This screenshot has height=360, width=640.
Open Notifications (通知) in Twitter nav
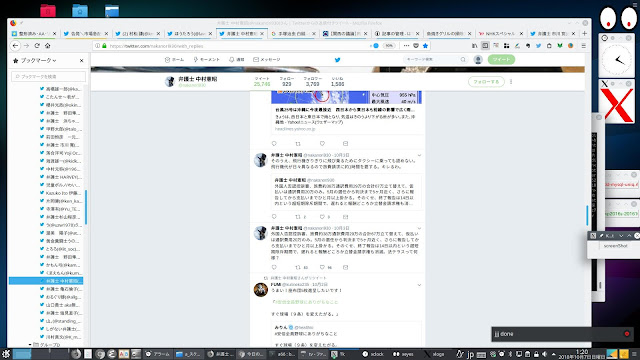tap(237, 60)
